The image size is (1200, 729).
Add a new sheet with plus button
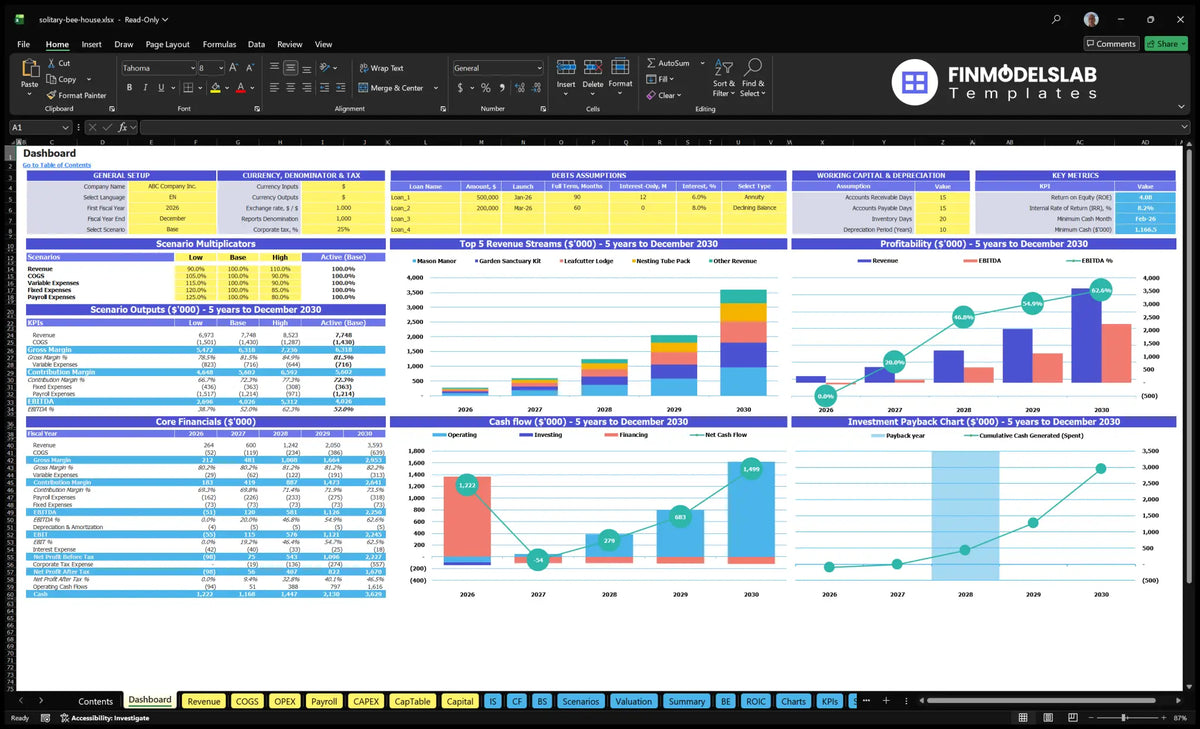[x=884, y=701]
